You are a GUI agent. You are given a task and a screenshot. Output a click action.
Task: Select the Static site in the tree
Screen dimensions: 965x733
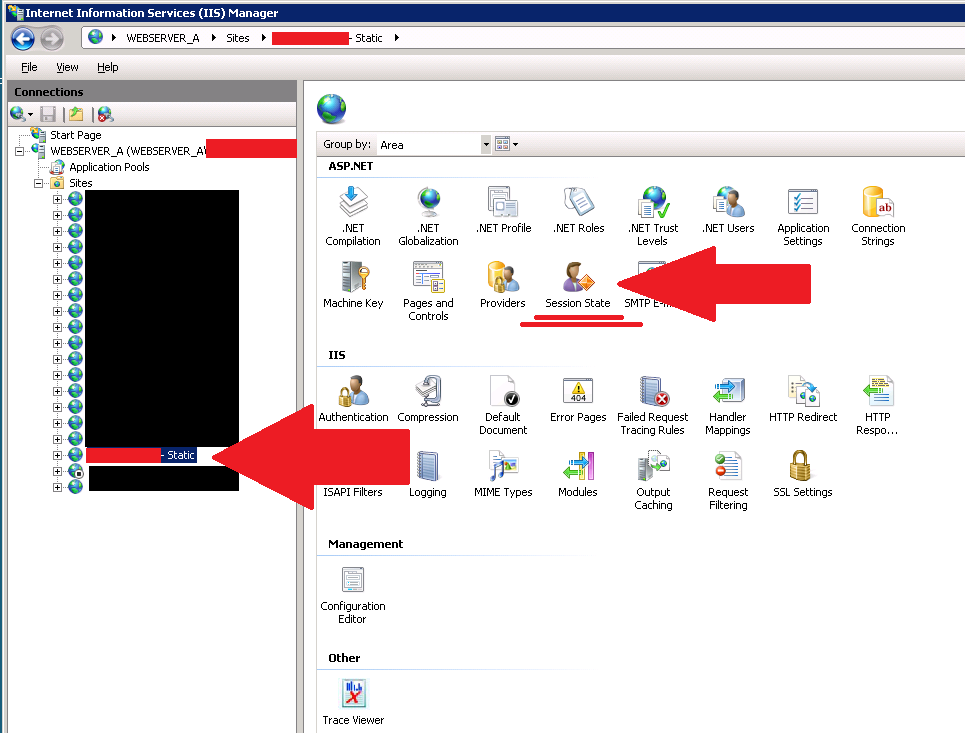click(x=141, y=455)
